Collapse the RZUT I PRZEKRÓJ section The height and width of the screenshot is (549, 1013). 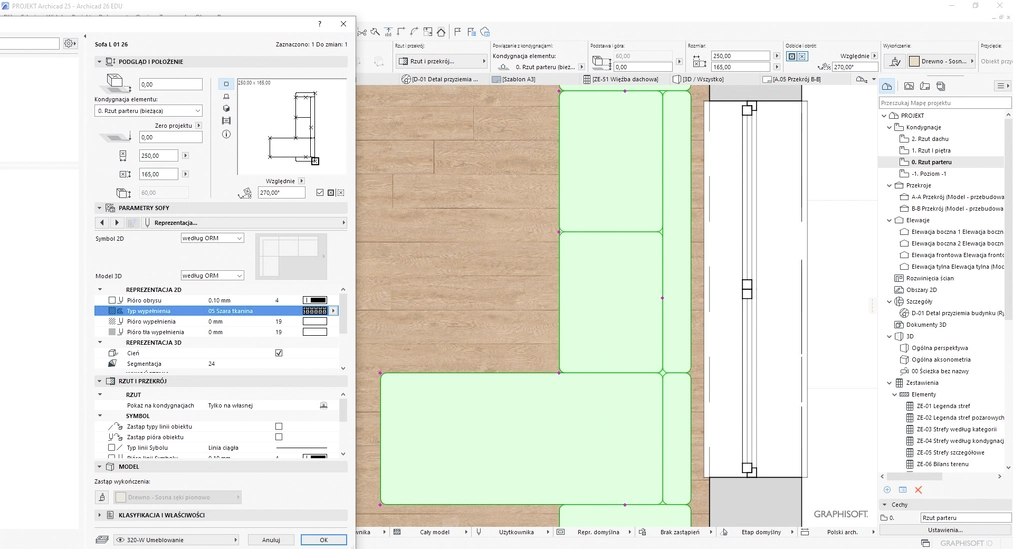point(99,381)
